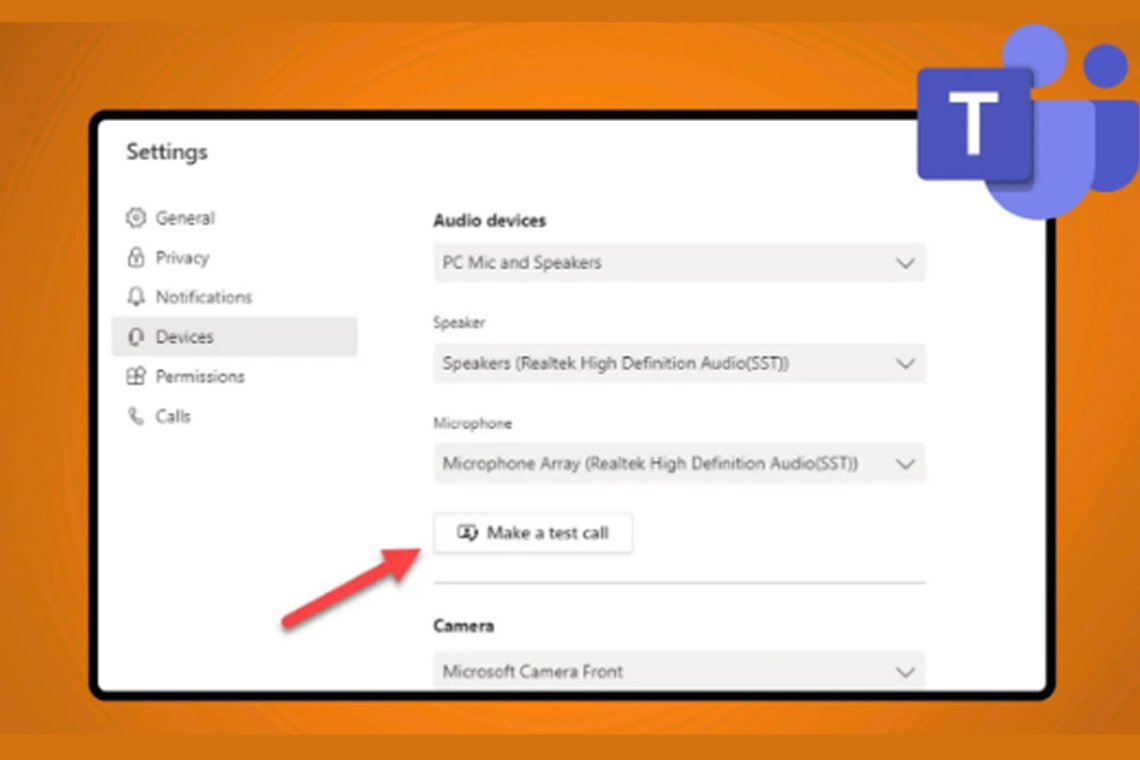Click the test call speaker icon
Viewport: 1140px width, 760px height.
[x=466, y=532]
